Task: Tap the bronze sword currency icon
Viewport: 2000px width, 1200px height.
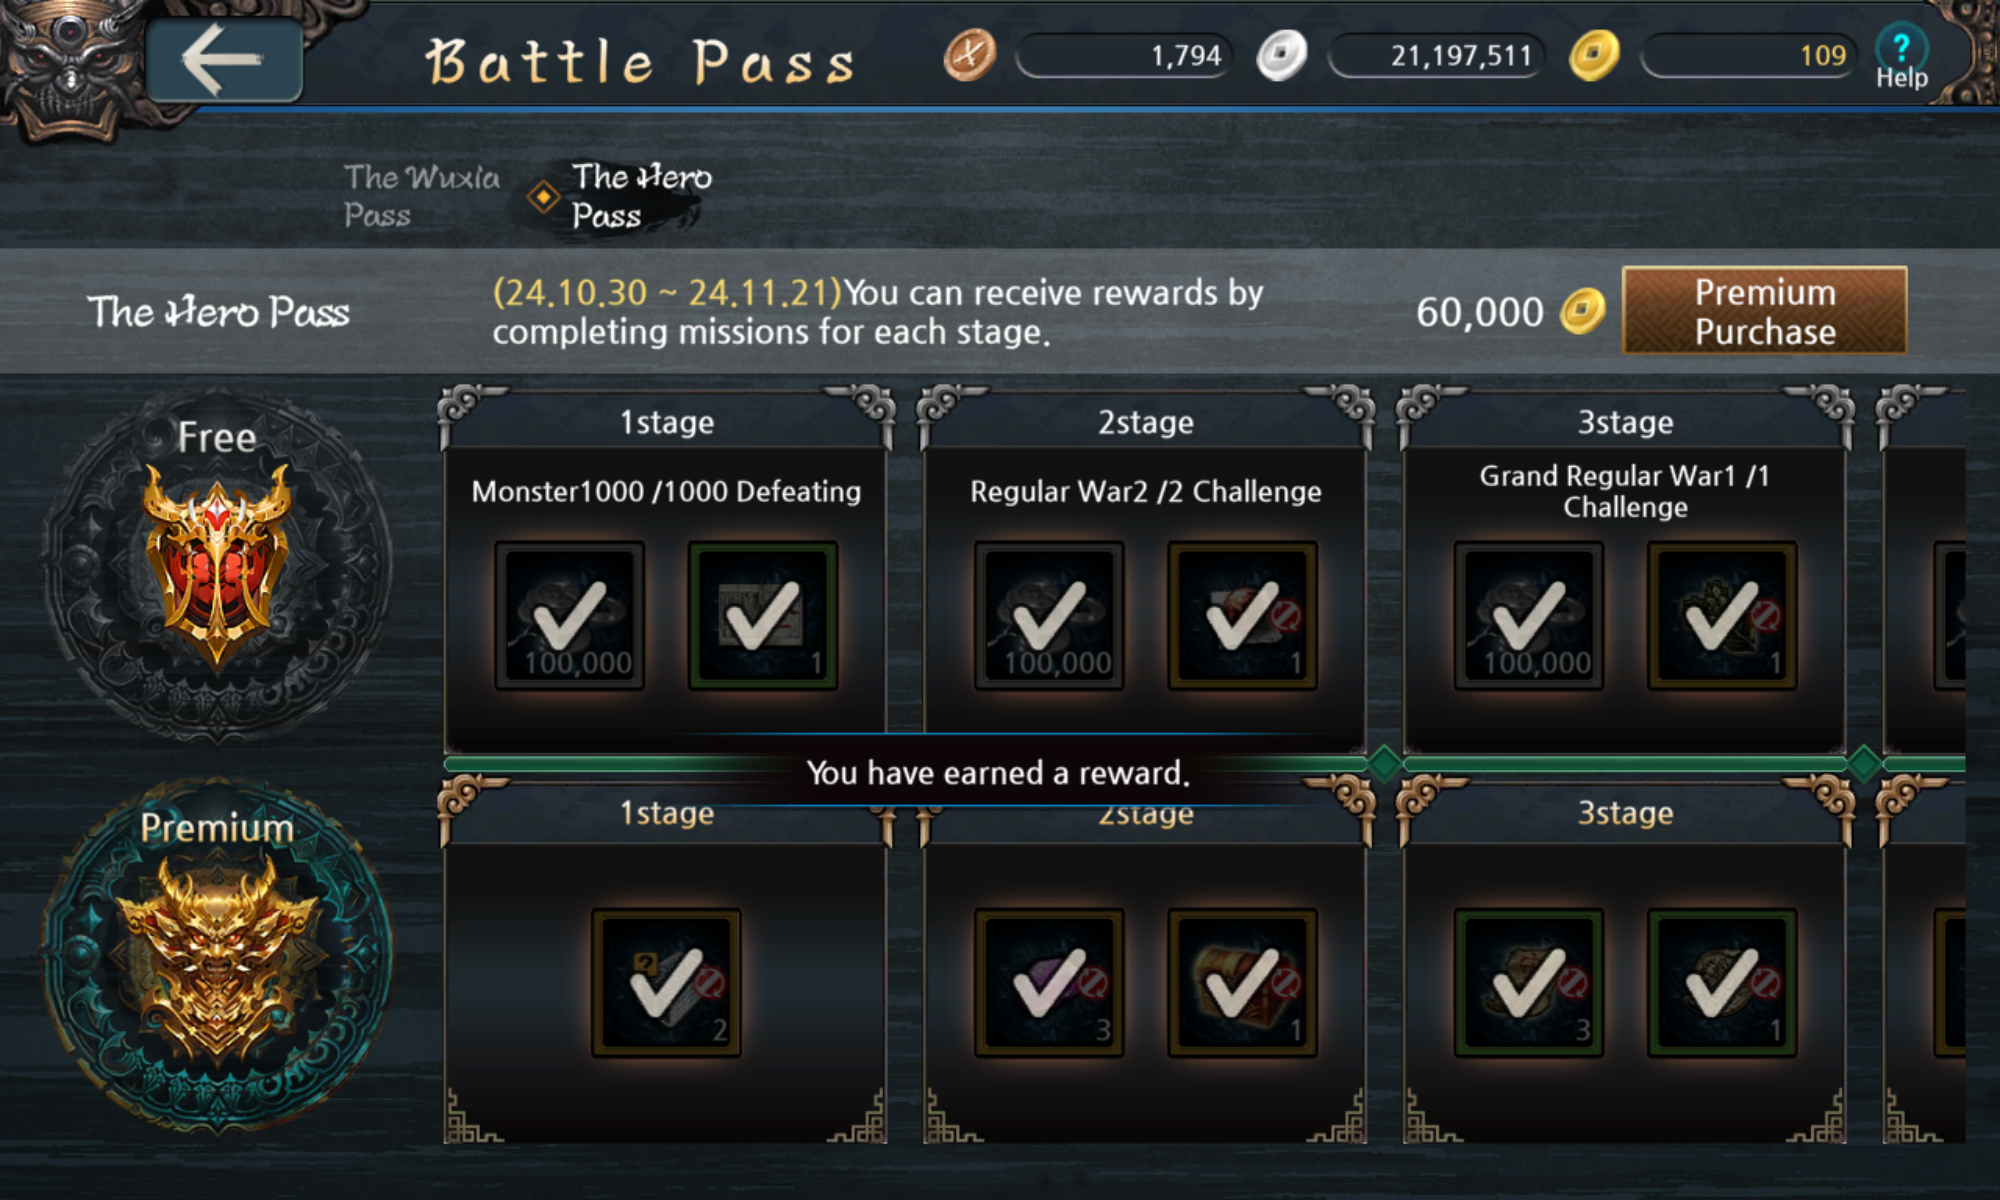Action: click(x=969, y=55)
